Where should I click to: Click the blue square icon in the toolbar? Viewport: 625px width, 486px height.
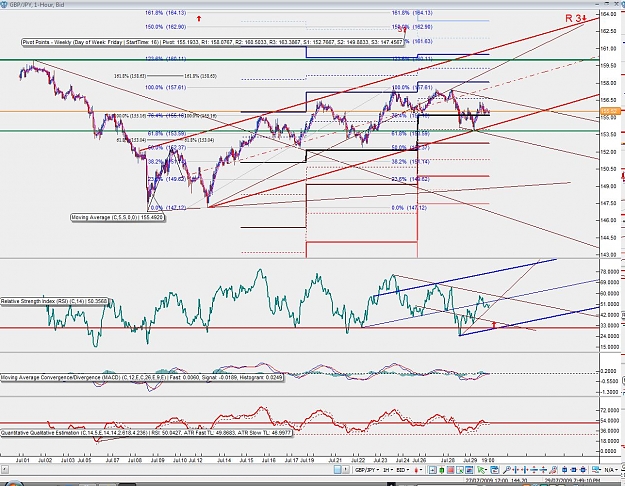point(337,470)
